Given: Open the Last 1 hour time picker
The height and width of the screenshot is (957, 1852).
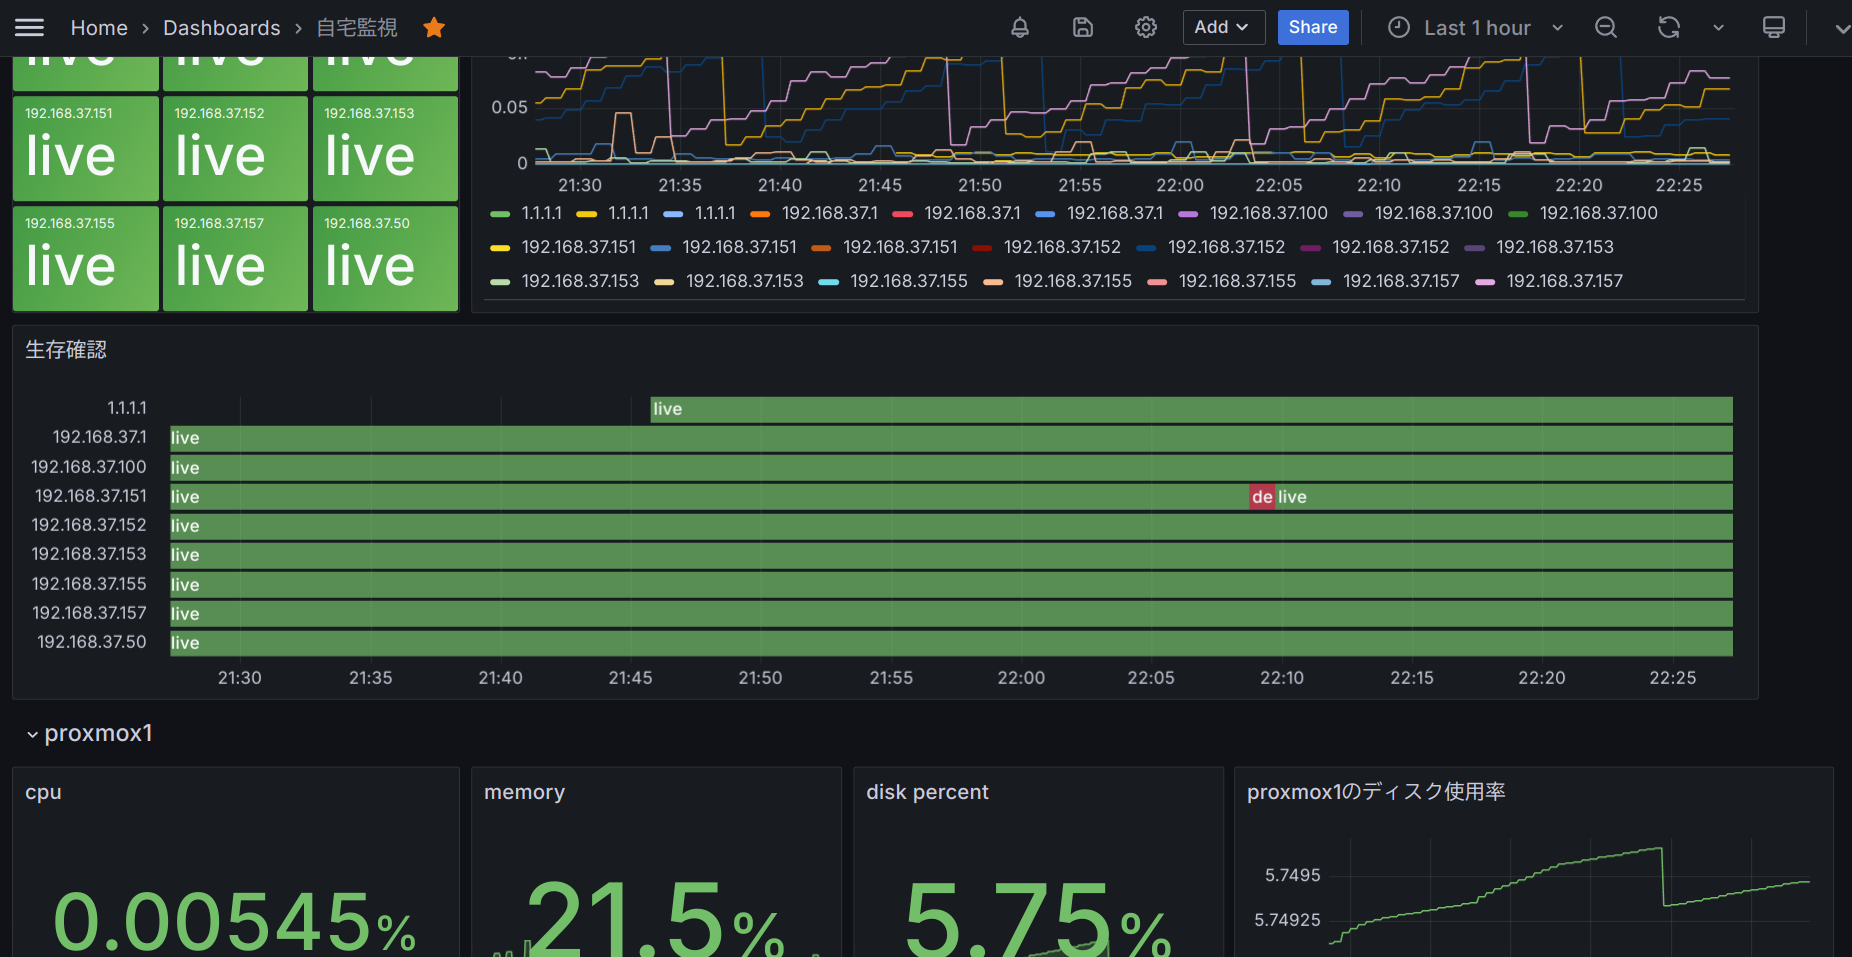Looking at the screenshot, I should tap(1475, 28).
